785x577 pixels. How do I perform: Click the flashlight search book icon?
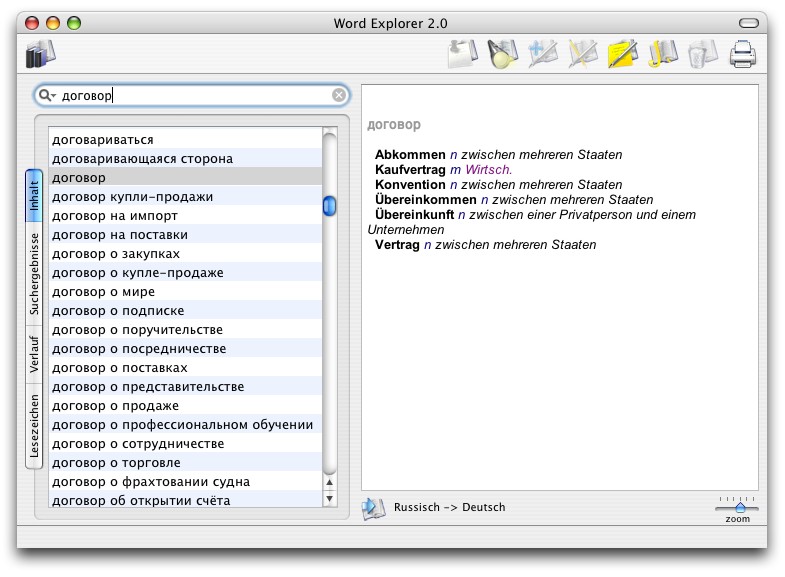coord(503,54)
